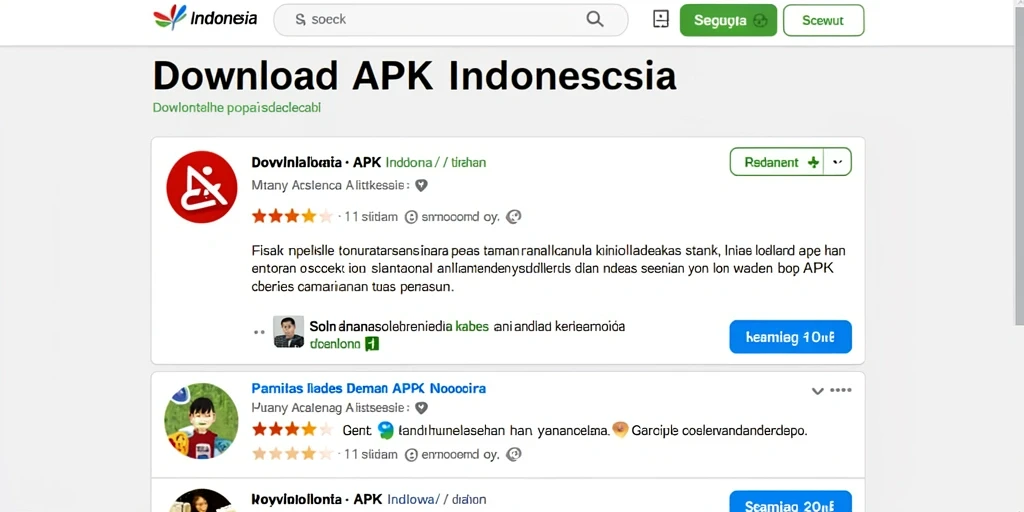Screen dimensions: 1024x512
Task: Open the cartoon avatar of the second listing
Action: (201, 421)
